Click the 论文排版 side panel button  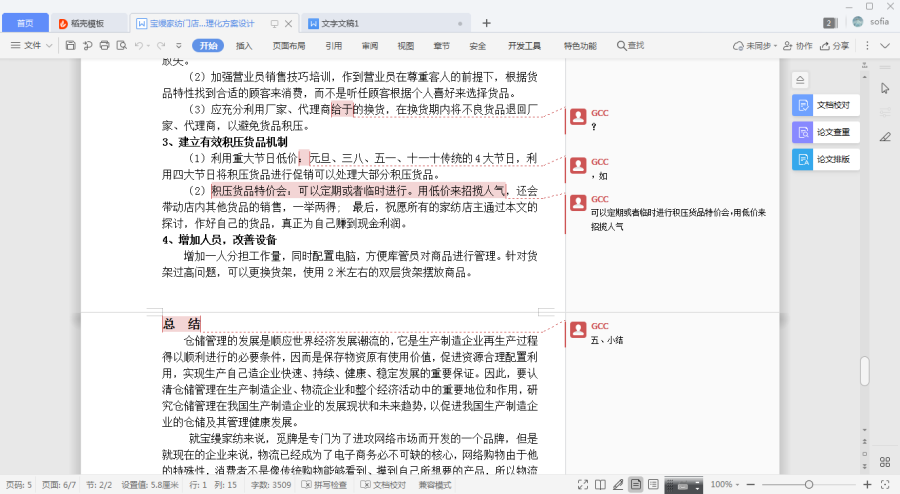(x=825, y=159)
